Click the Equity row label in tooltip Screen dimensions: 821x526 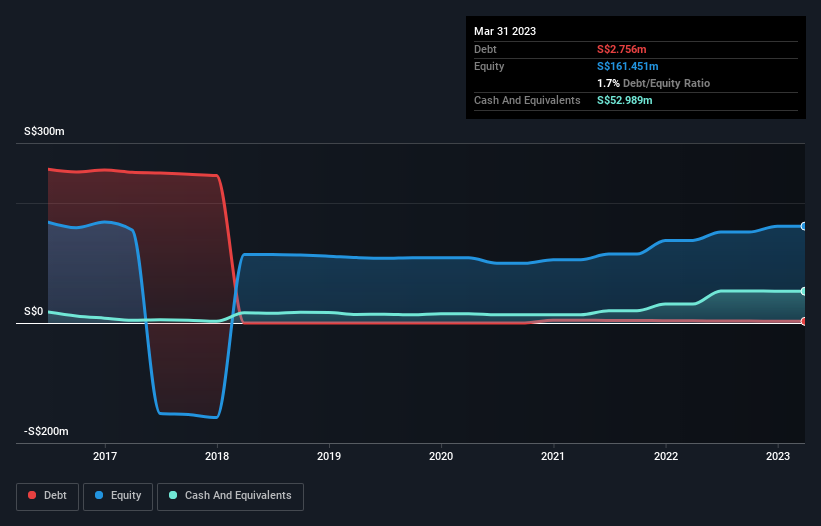pyautogui.click(x=489, y=66)
